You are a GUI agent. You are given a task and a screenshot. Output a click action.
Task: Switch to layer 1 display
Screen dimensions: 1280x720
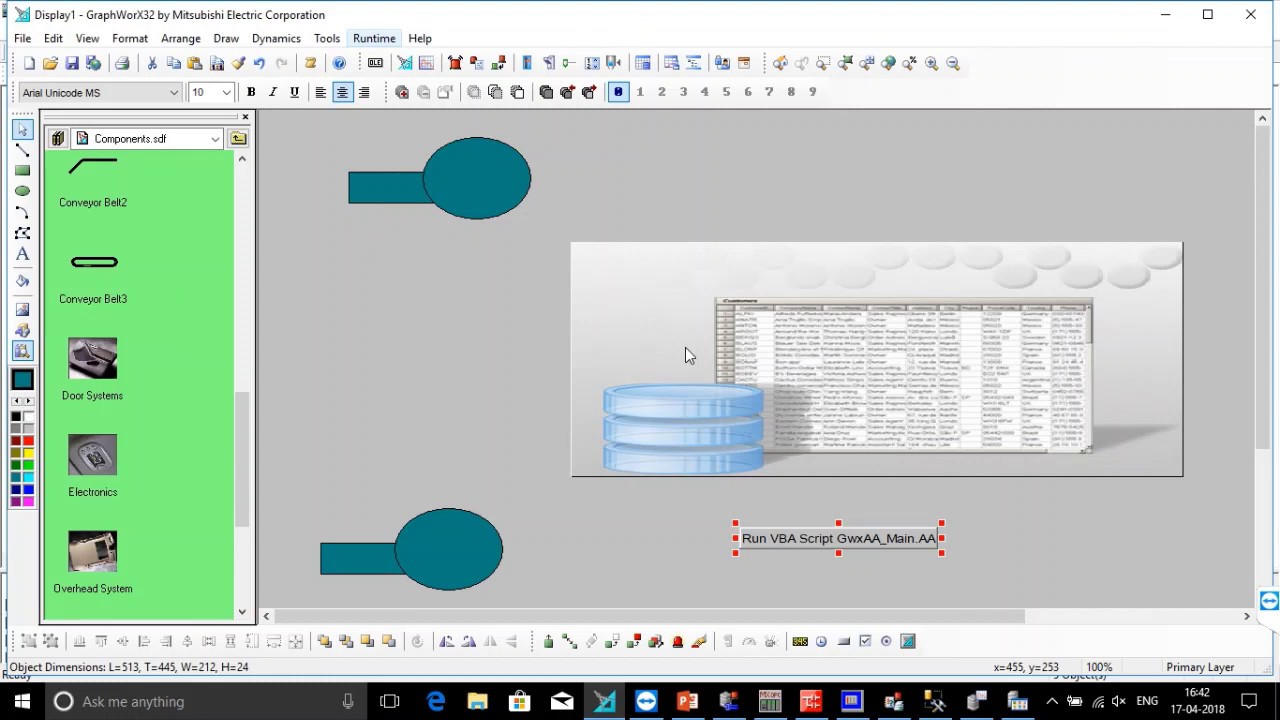[x=640, y=92]
